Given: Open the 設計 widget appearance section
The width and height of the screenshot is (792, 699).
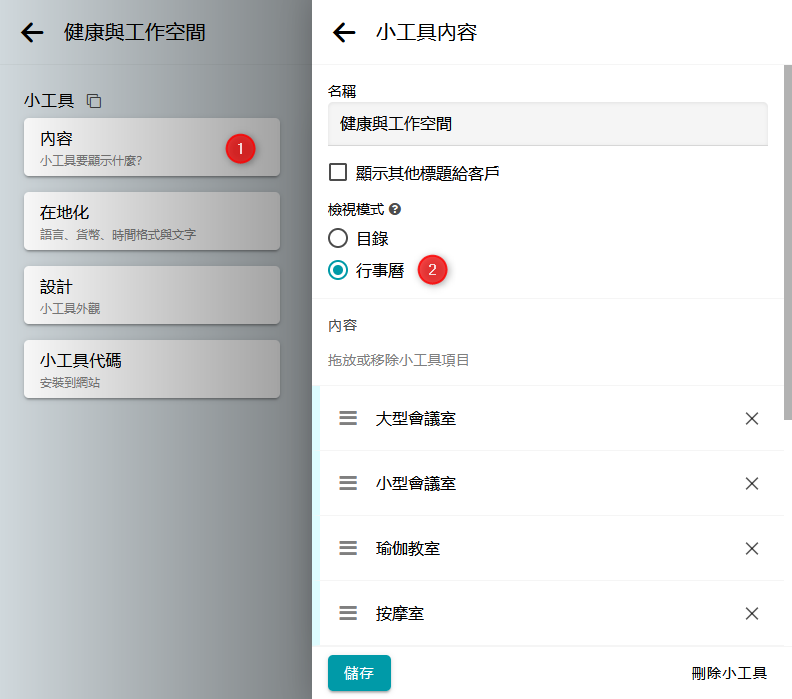Looking at the screenshot, I should (151, 296).
